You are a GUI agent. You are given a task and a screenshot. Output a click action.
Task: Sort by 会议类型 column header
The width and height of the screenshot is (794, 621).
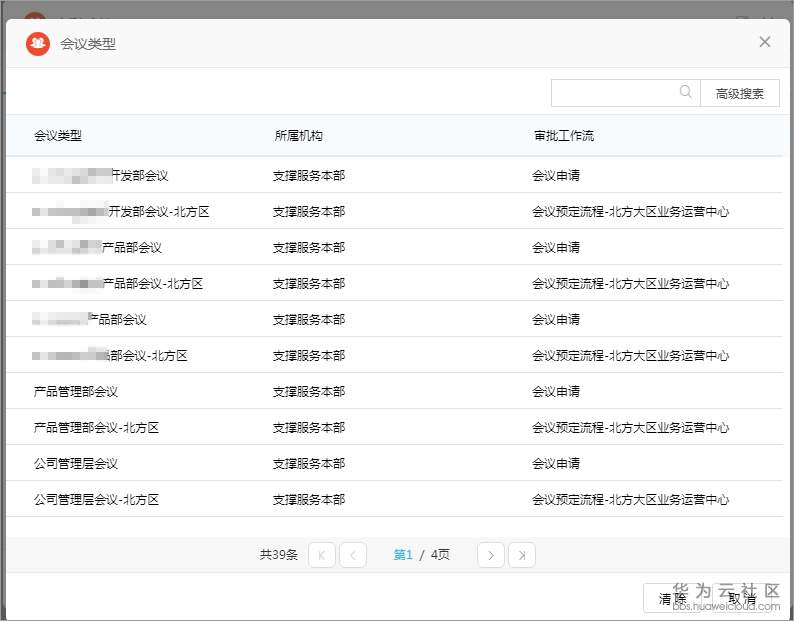click(58, 135)
